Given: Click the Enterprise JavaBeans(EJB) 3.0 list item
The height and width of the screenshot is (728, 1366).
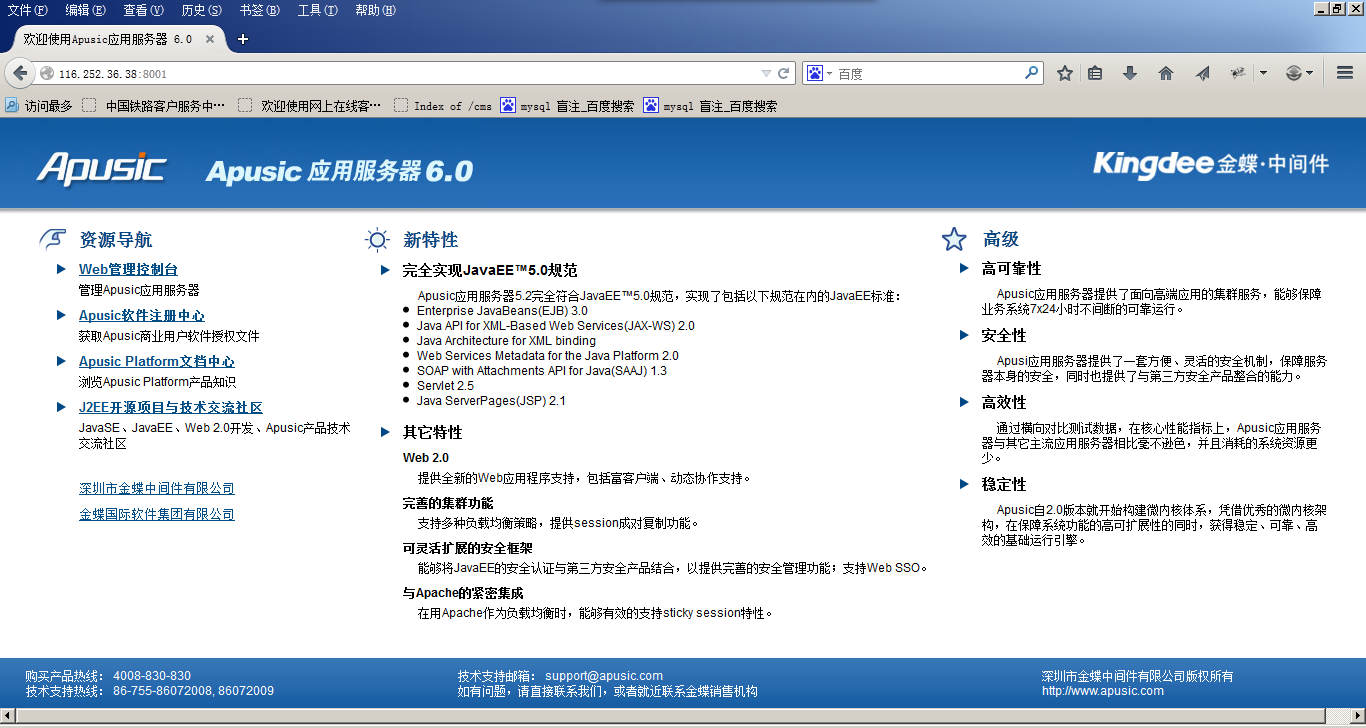Looking at the screenshot, I should tap(502, 311).
